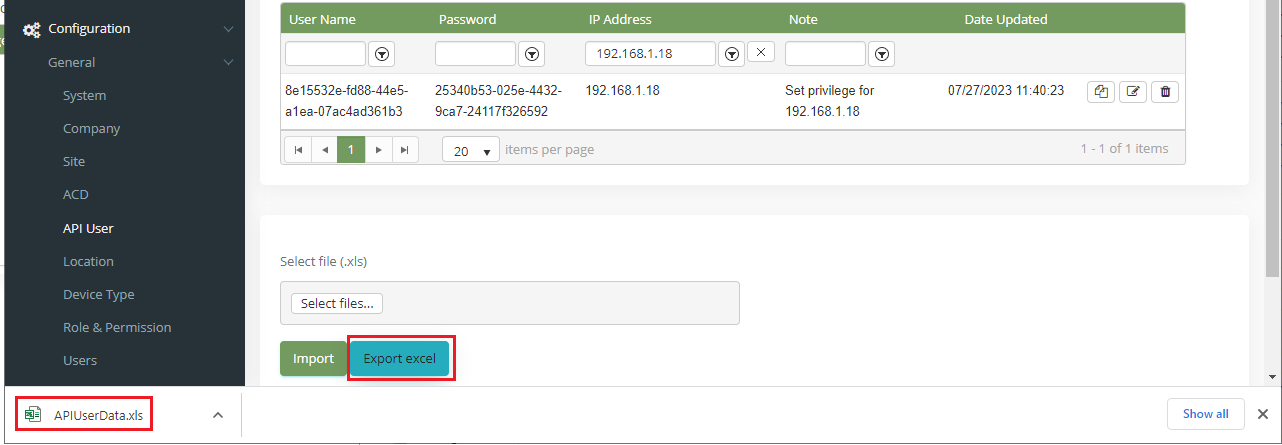
Task: Collapse the Configuration menu section
Action: (x=229, y=29)
